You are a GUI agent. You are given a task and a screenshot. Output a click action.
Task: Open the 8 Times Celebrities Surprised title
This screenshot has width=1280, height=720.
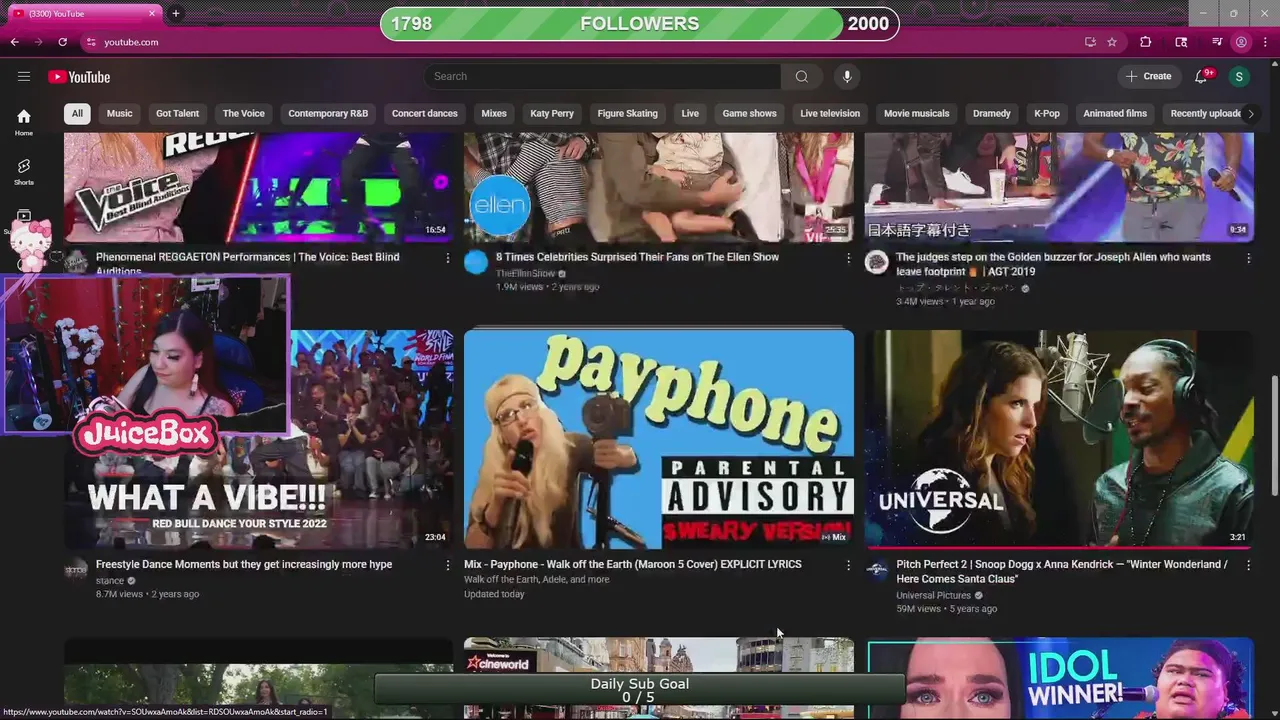click(x=637, y=257)
